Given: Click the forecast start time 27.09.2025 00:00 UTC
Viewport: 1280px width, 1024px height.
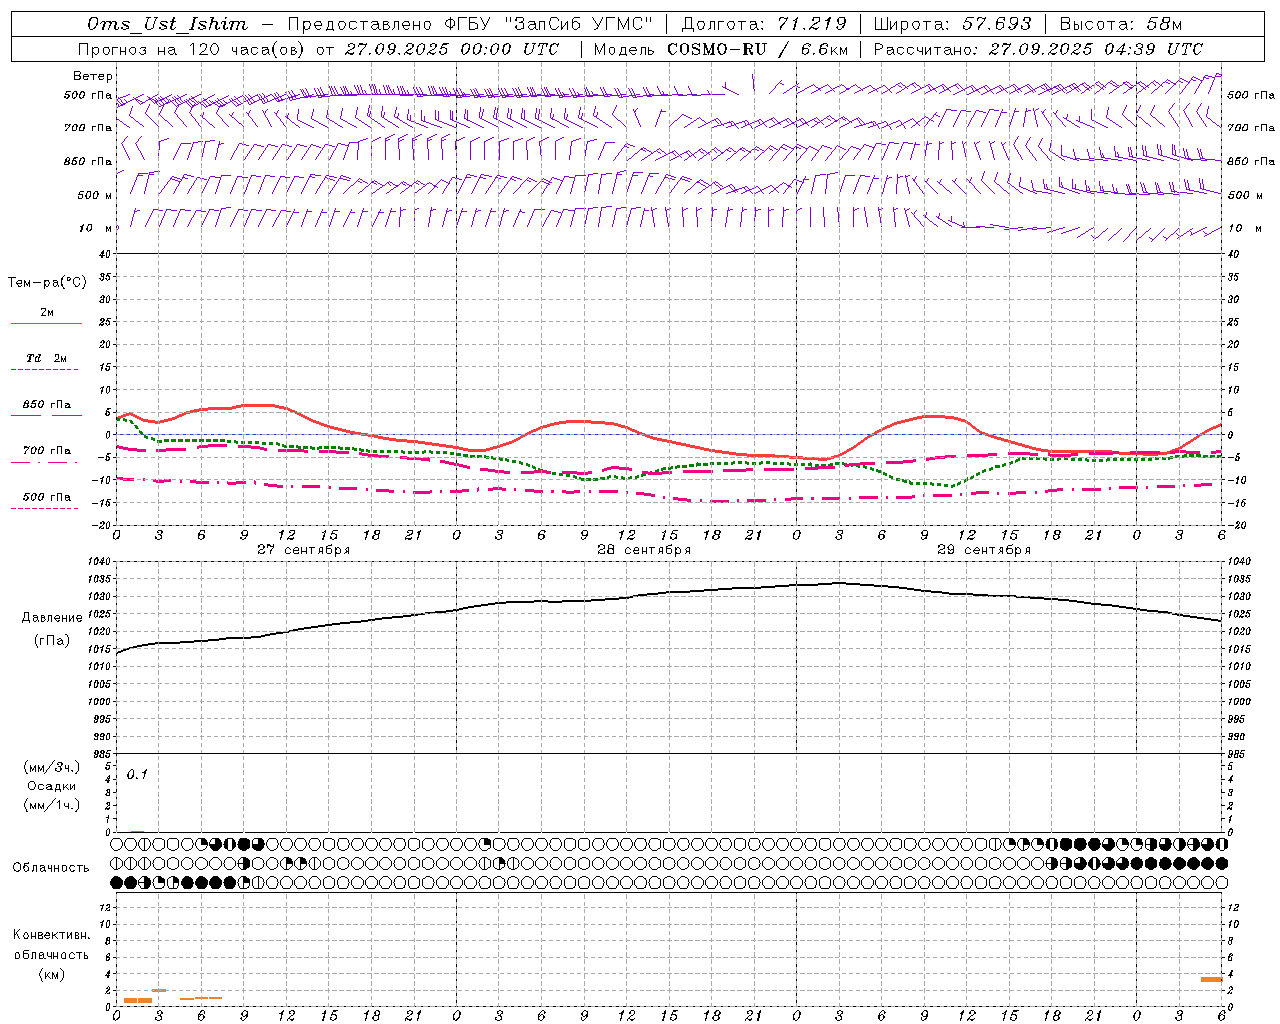Looking at the screenshot, I should (452, 49).
